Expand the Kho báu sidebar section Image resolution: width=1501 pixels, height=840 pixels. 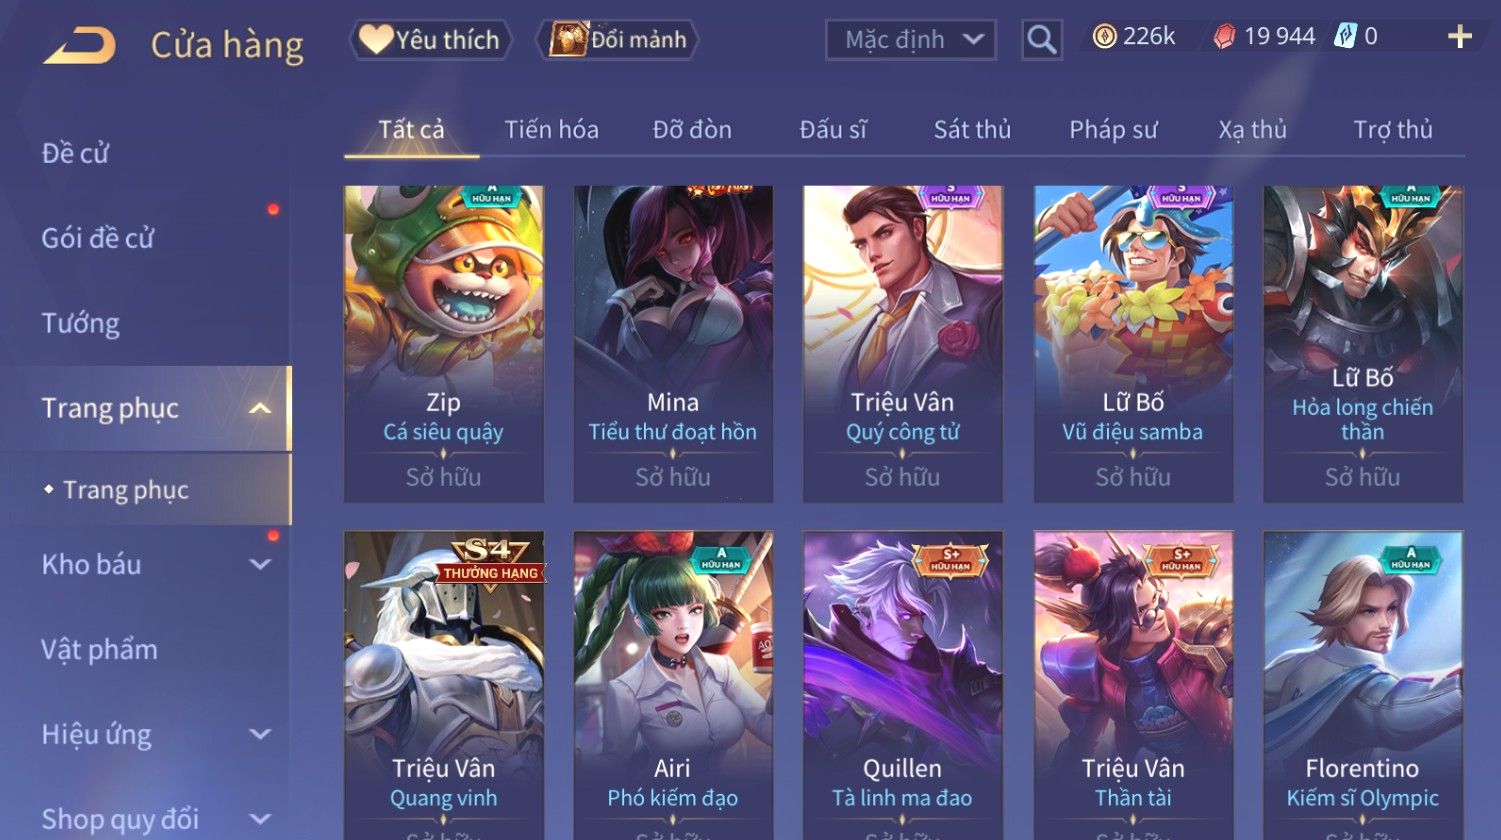260,564
